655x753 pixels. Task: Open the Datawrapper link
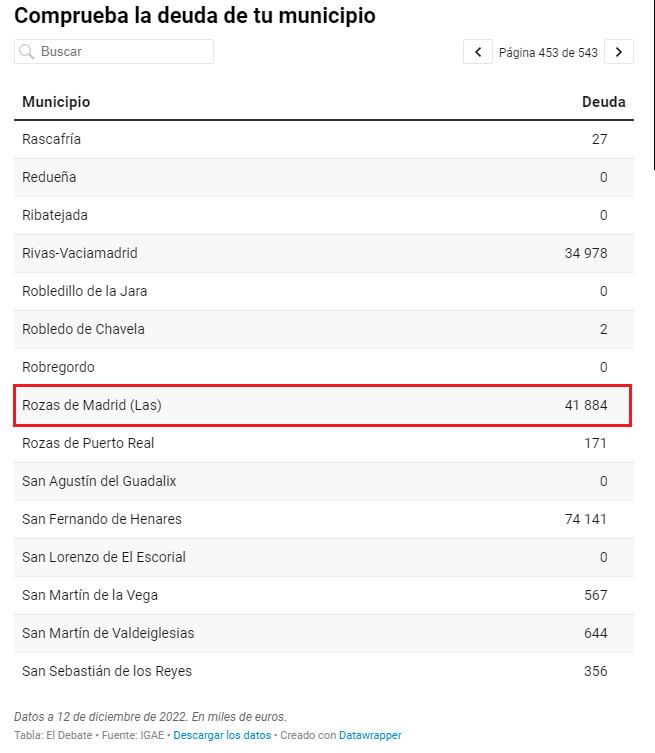pos(370,735)
